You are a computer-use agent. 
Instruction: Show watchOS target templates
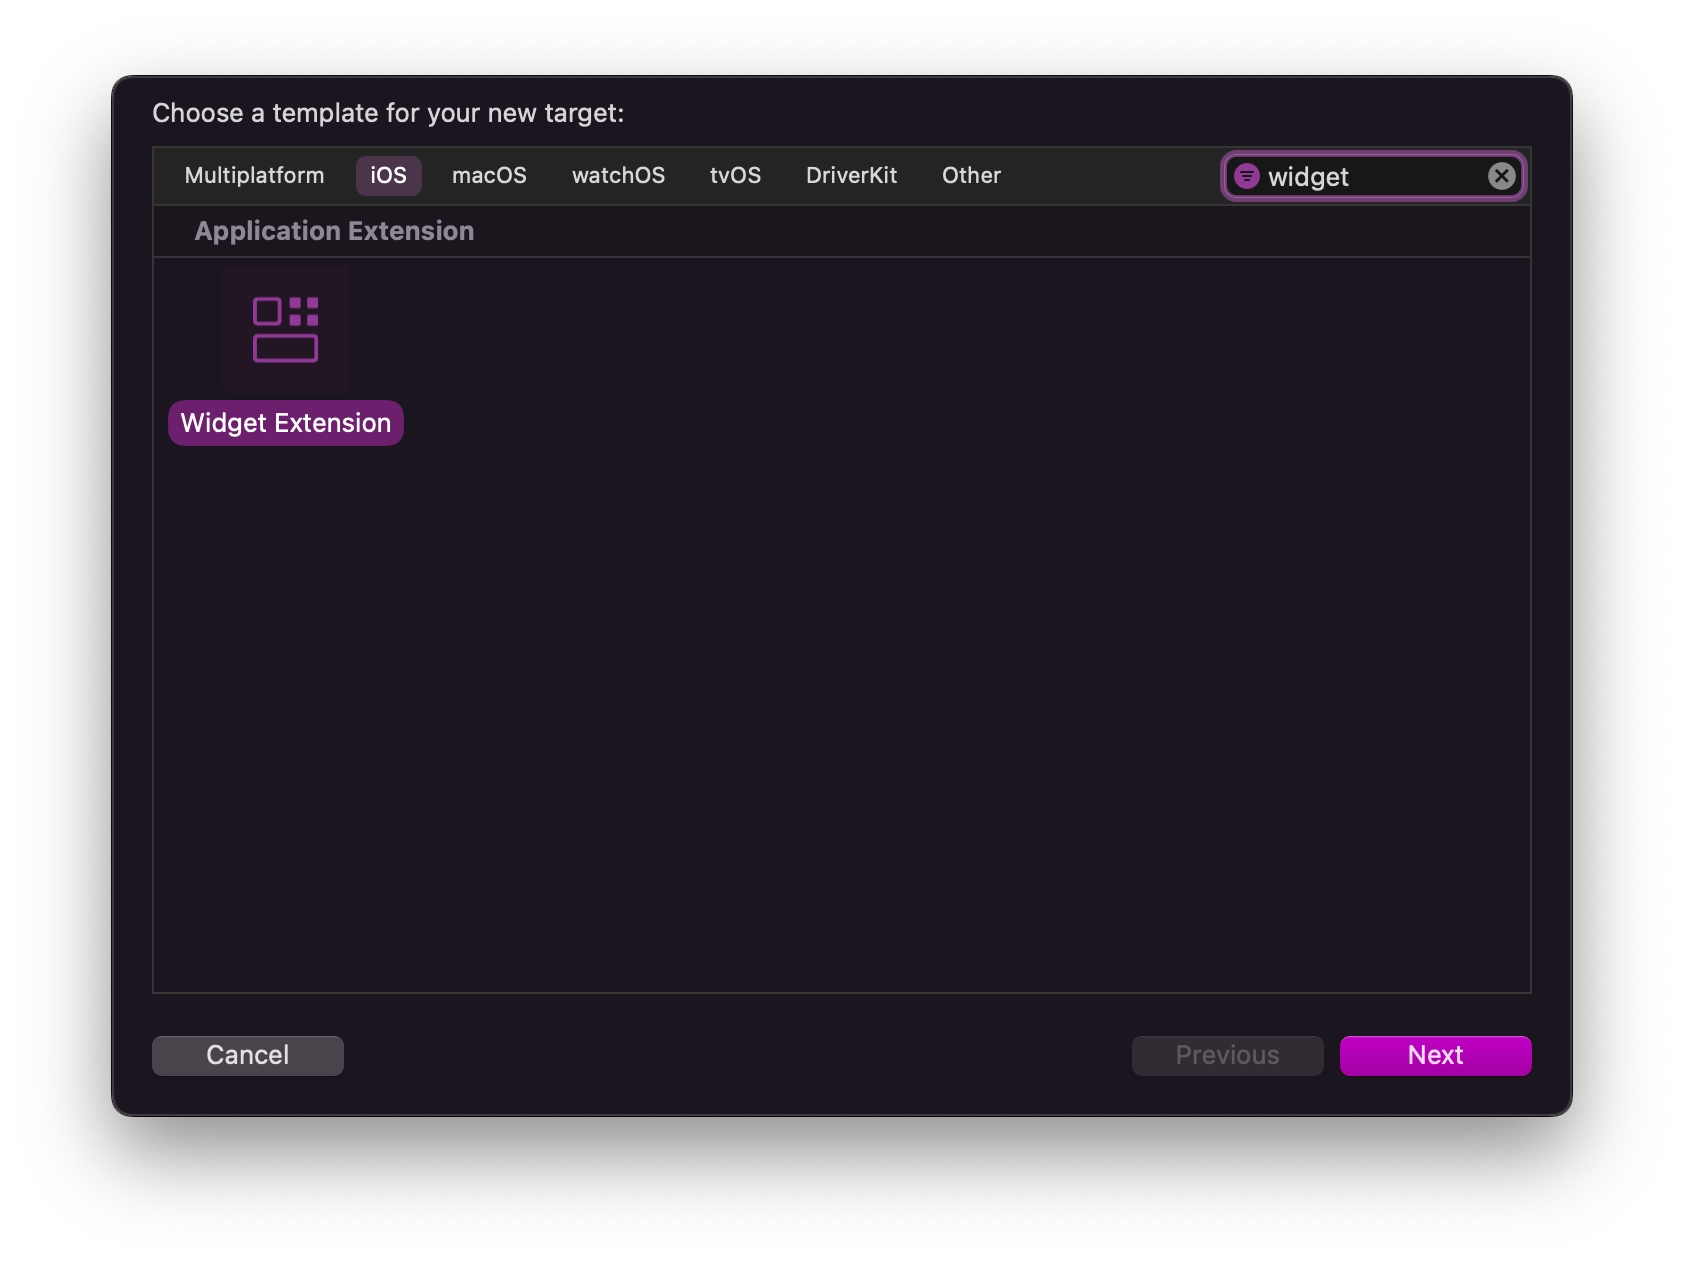(618, 176)
